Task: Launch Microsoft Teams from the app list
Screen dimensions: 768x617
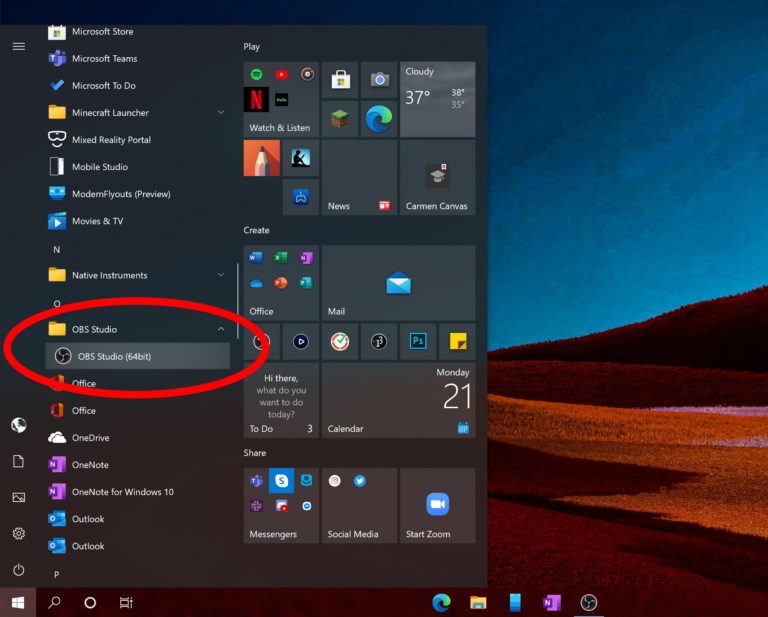Action: click(137, 59)
